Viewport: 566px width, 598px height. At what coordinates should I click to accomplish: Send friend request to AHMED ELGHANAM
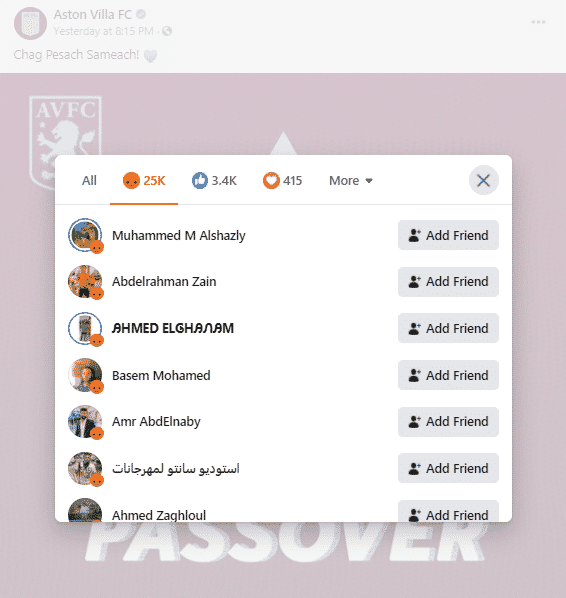448,328
